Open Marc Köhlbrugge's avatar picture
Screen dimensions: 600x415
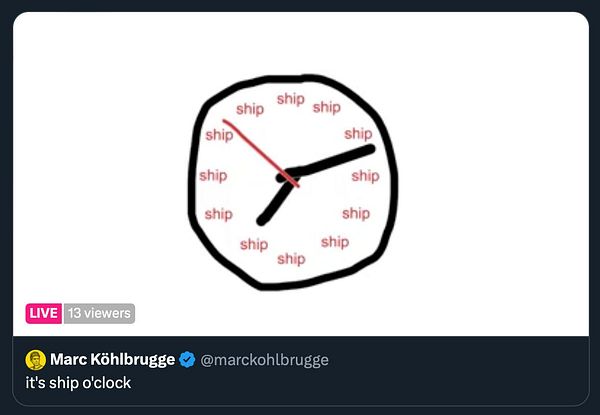click(35, 360)
